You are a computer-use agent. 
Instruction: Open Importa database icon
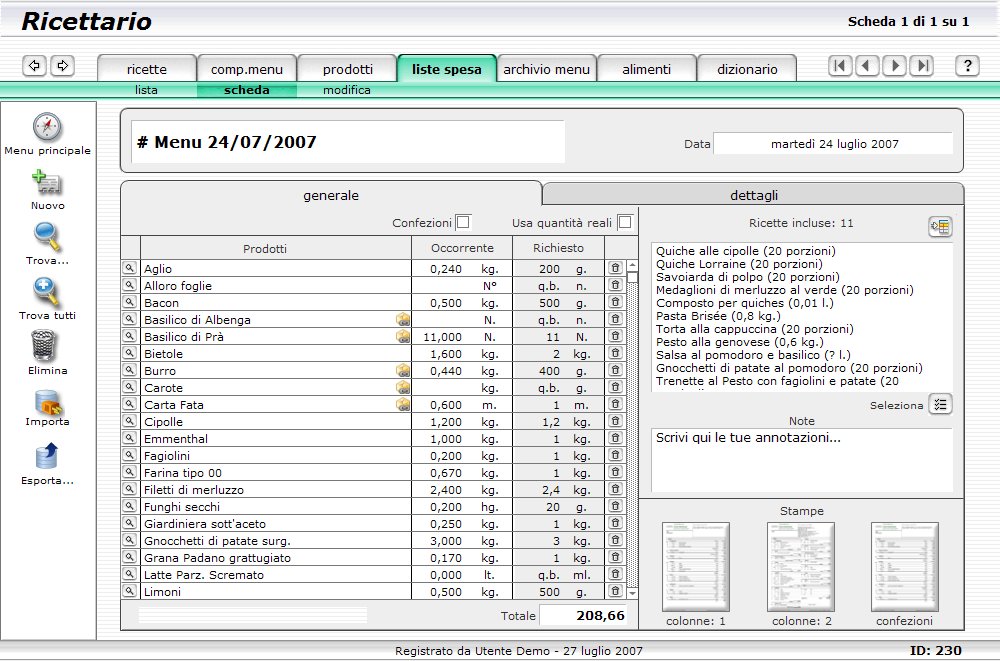pyautogui.click(x=48, y=403)
